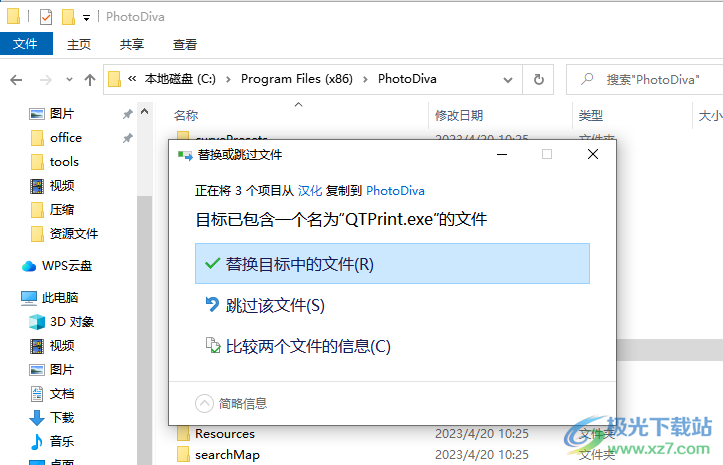Switch to the 主页 ribbon tab
This screenshot has height=465, width=723.
tap(79, 44)
